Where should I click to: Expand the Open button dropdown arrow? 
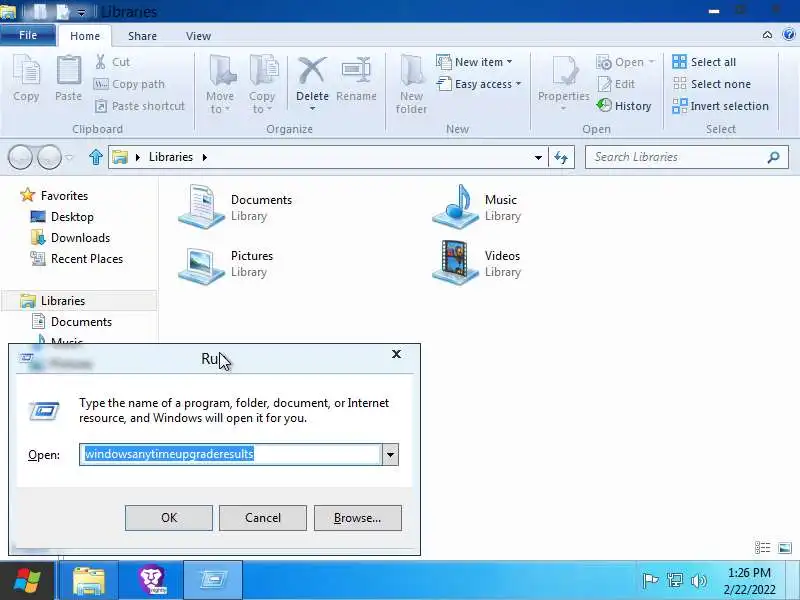[x=652, y=62]
